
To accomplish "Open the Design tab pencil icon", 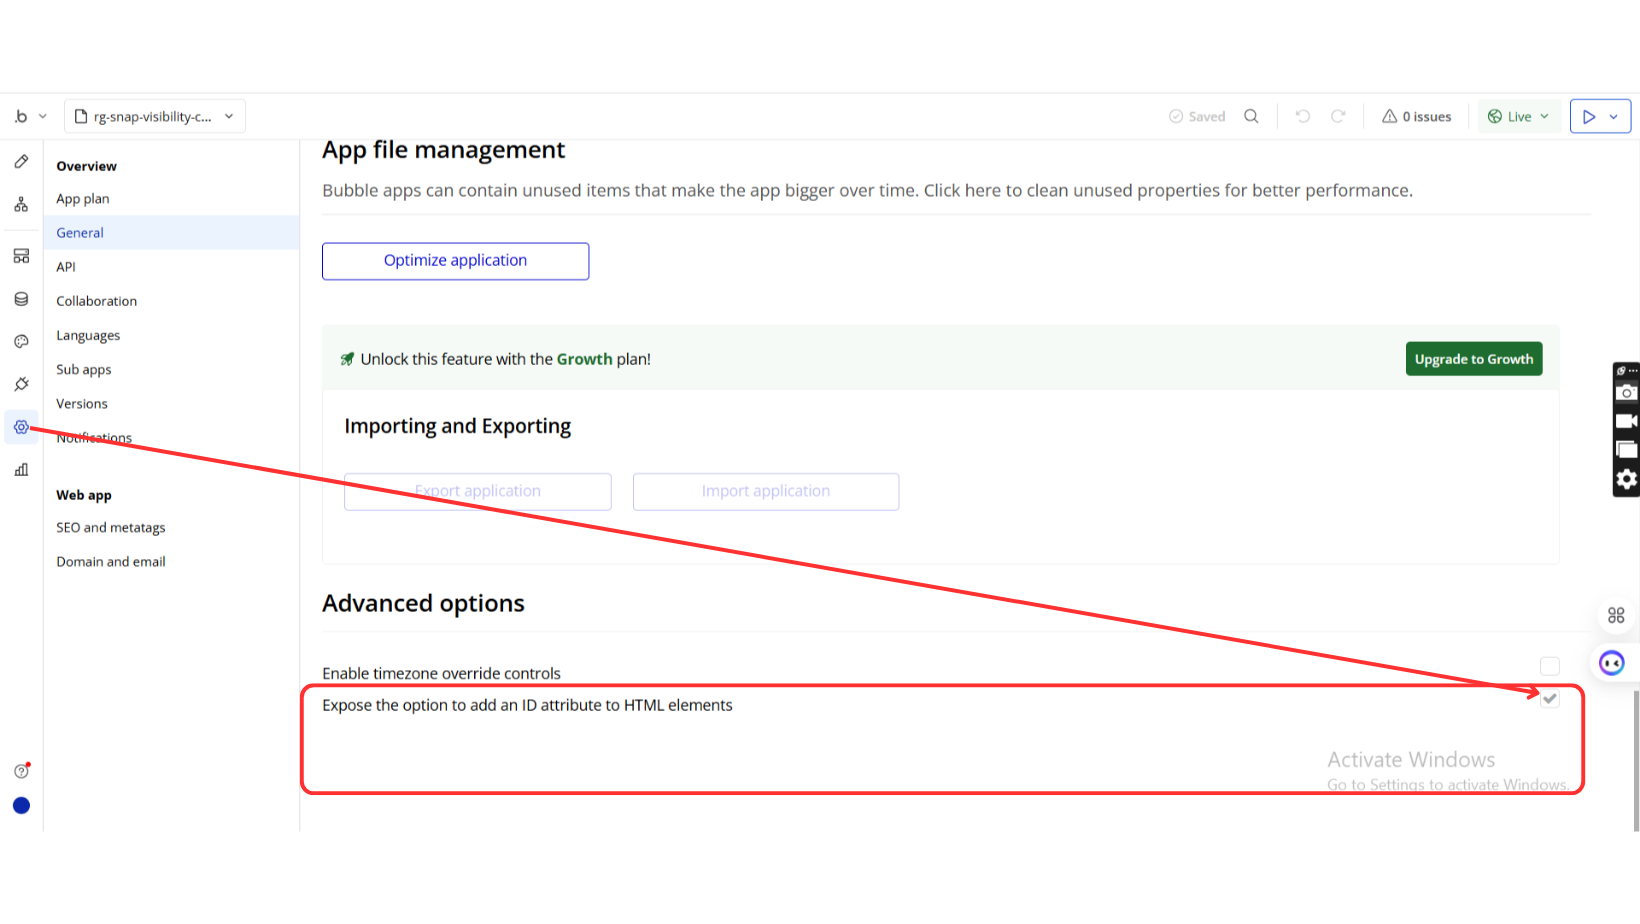I will point(21,162).
